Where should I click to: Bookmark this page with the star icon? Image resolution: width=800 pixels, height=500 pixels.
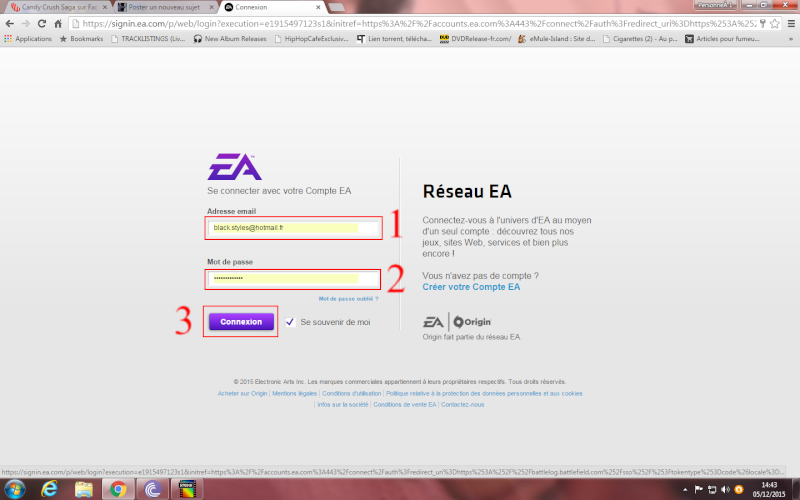coord(774,23)
